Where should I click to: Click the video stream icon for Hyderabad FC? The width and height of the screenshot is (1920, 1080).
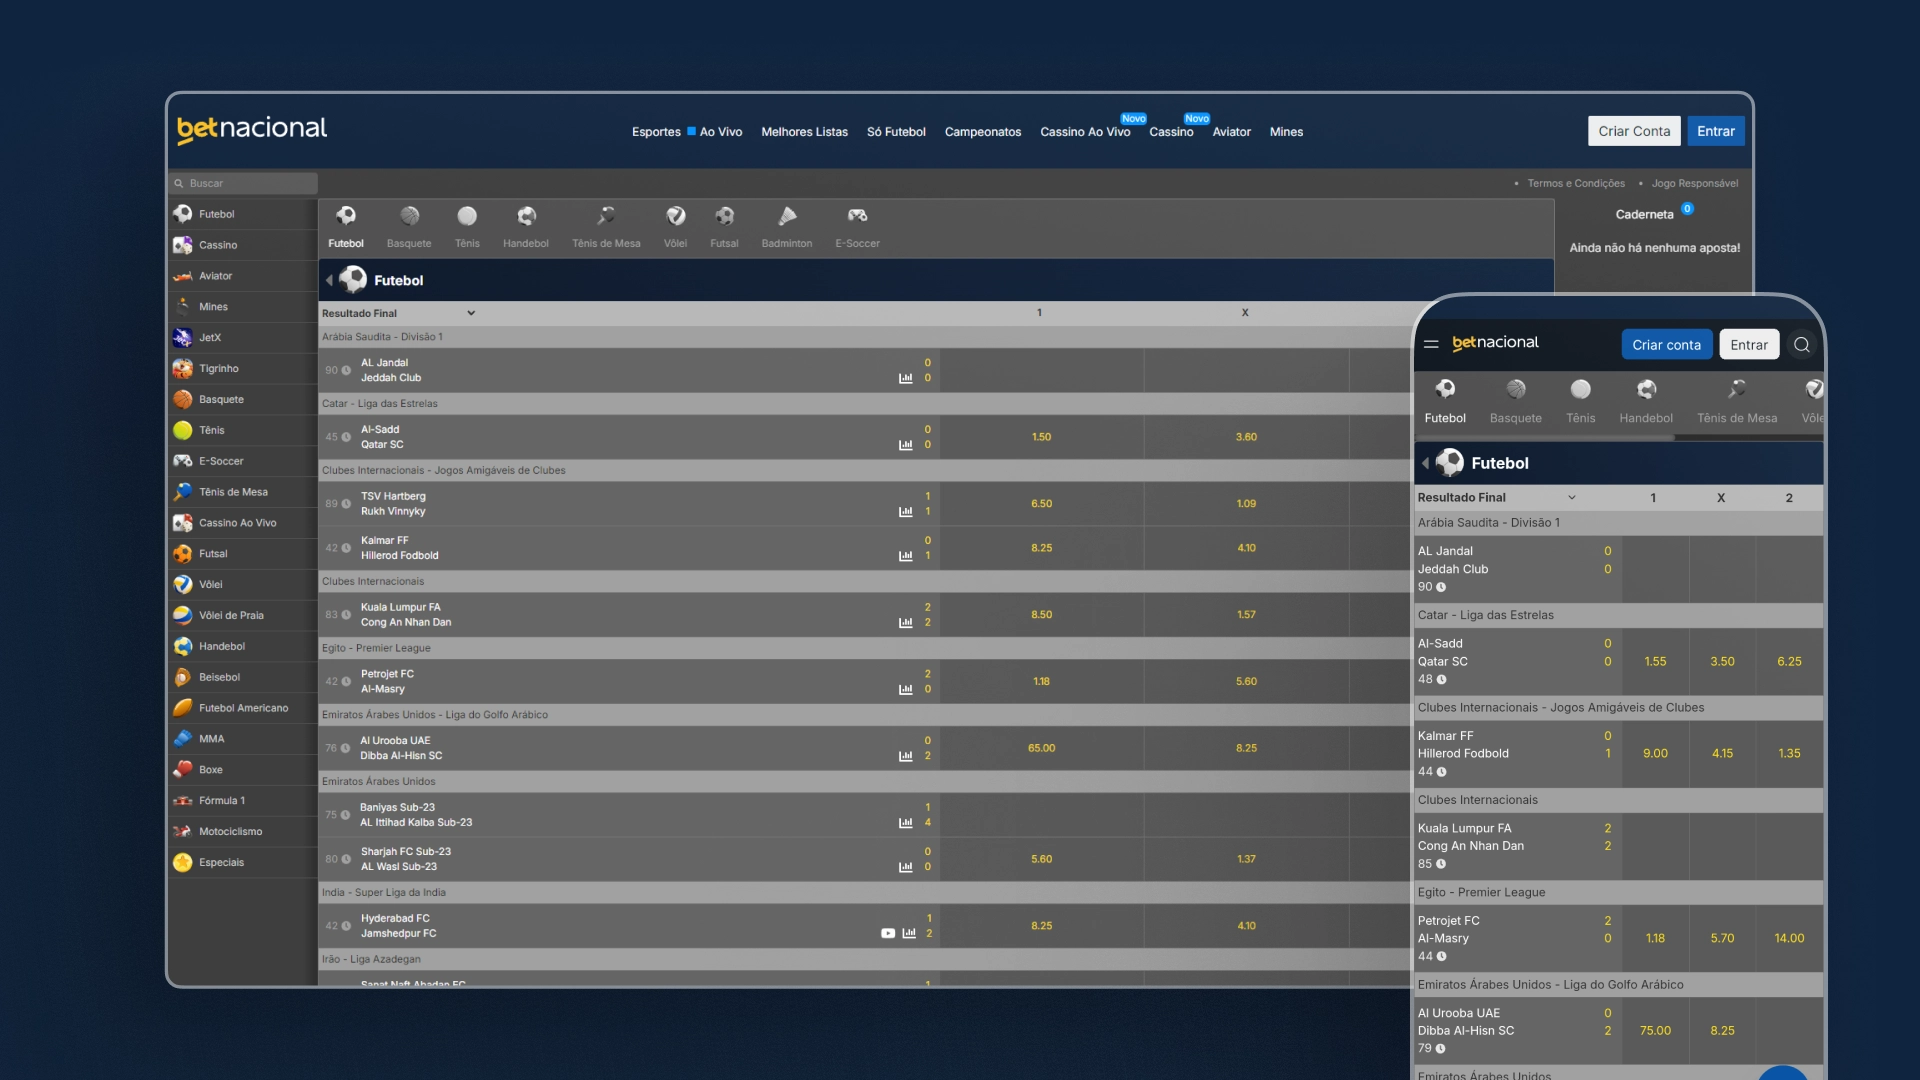887,933
